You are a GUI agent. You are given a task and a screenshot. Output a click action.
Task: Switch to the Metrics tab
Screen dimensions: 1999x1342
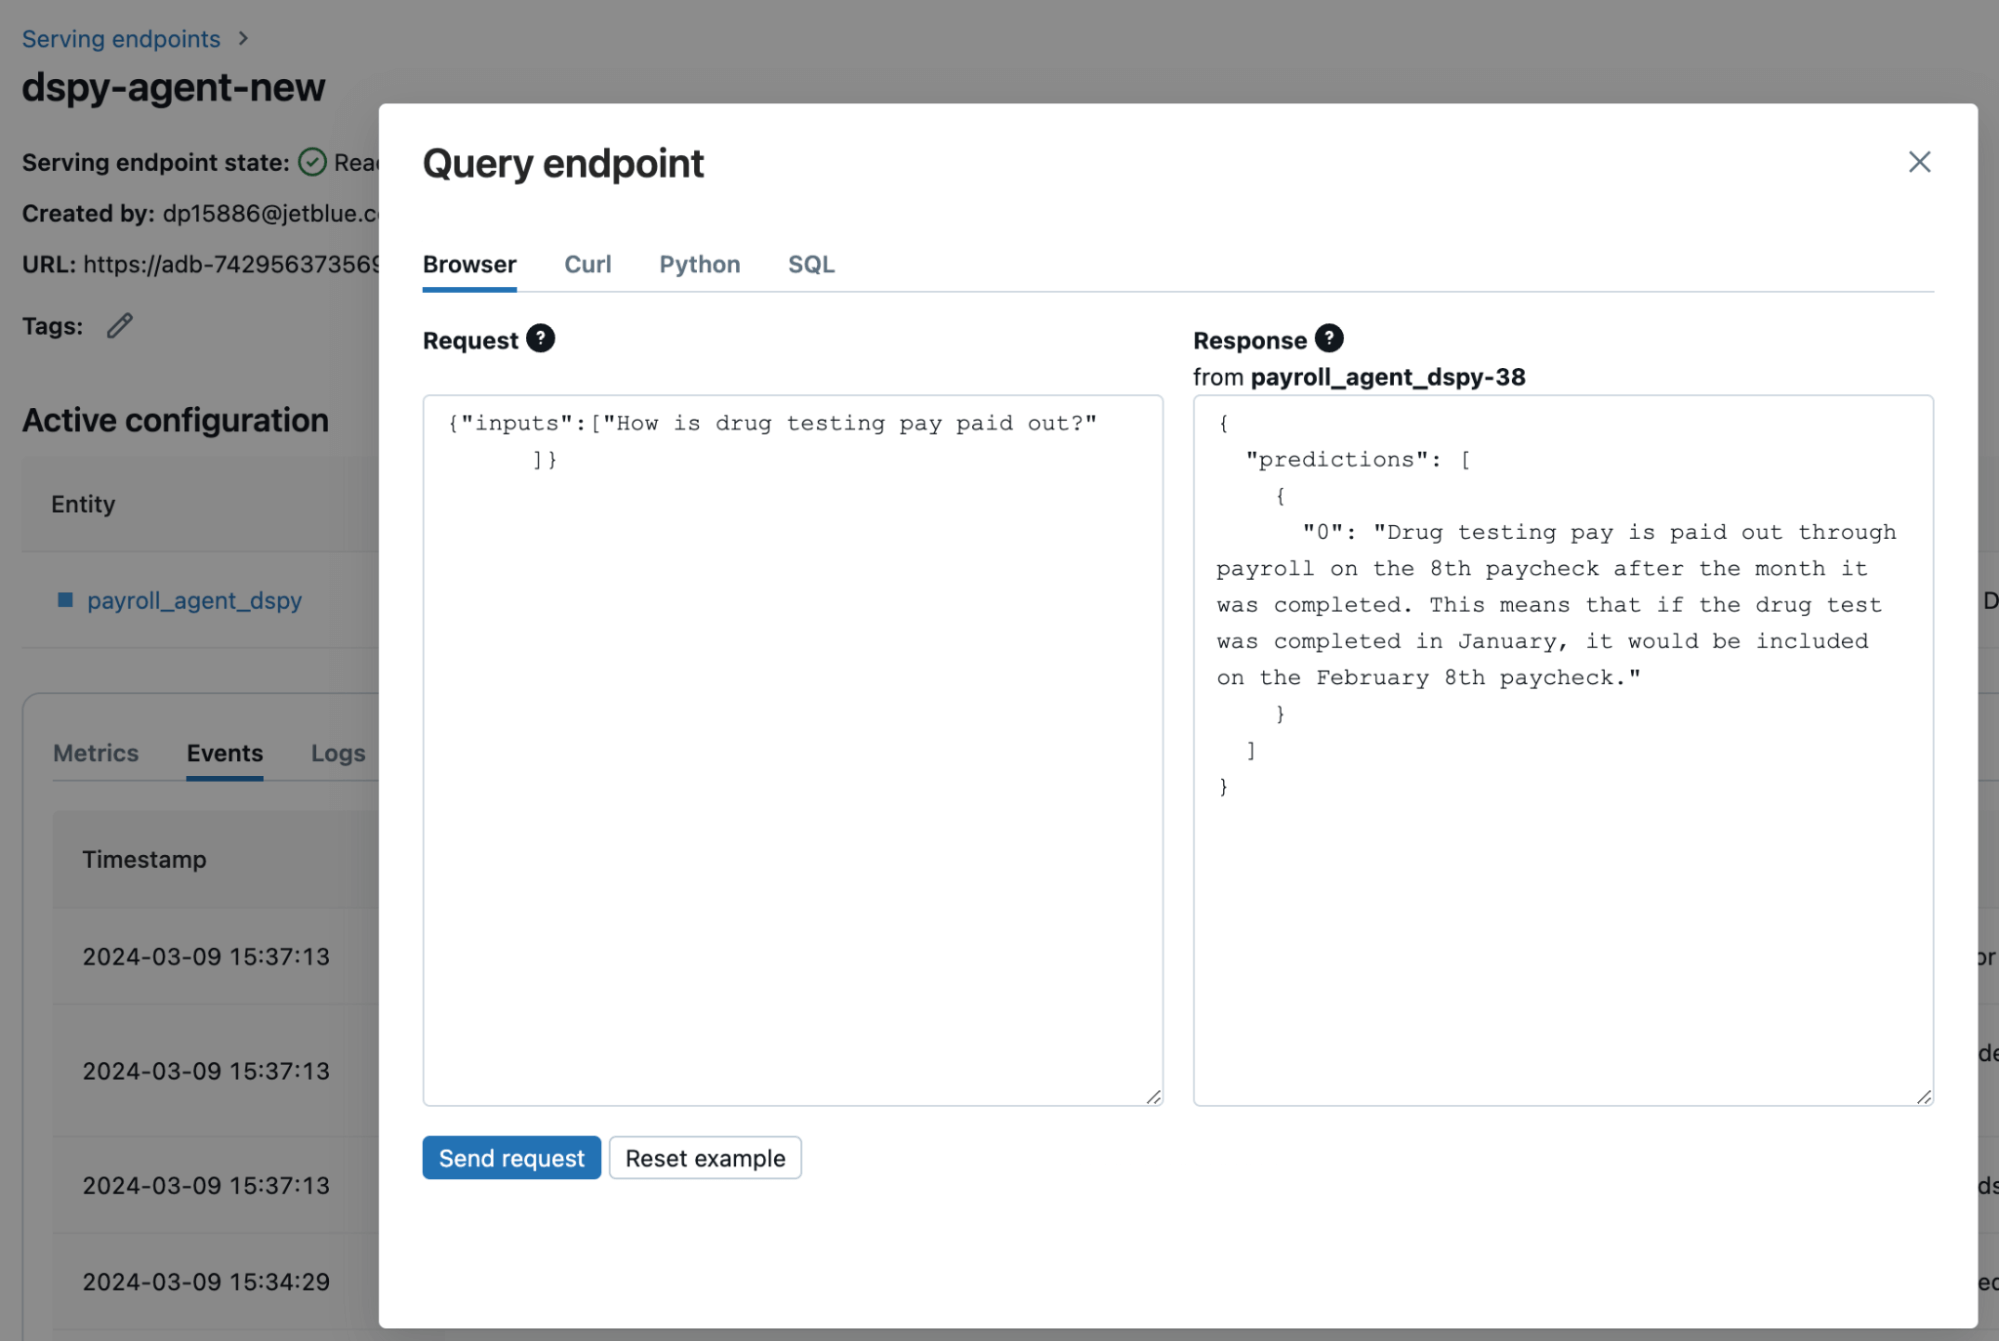(96, 753)
